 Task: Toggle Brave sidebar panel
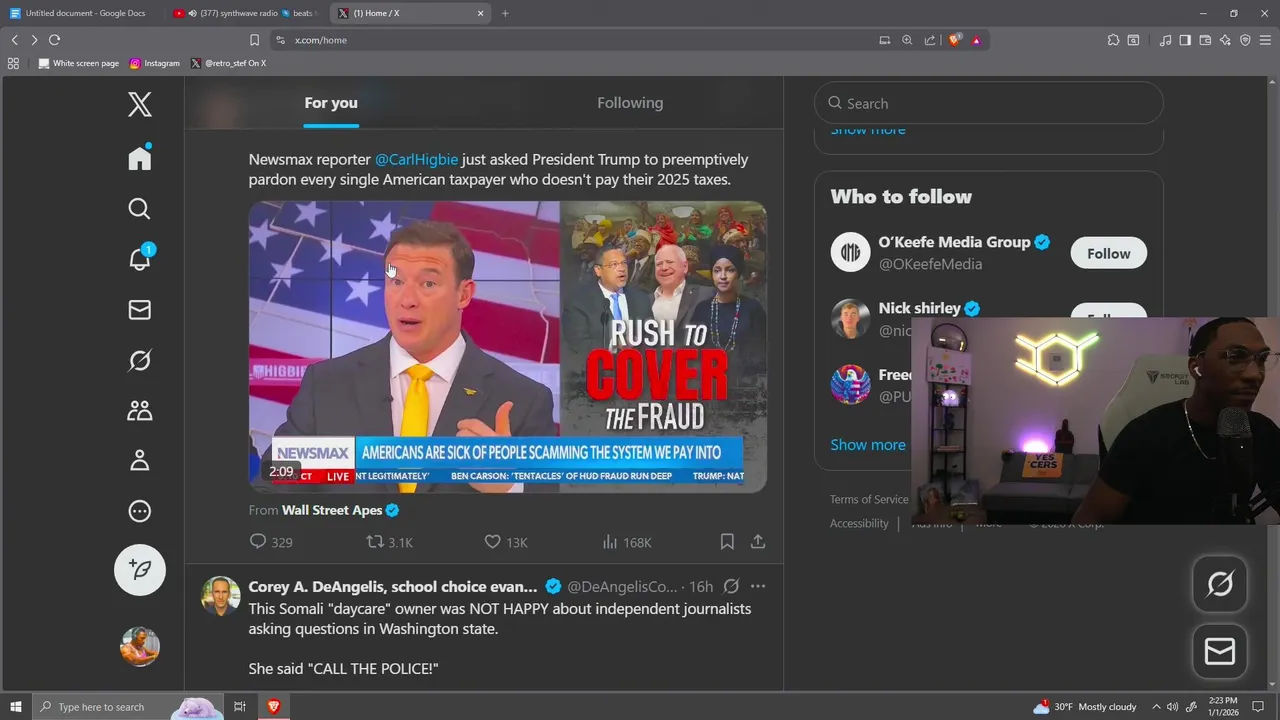1185,40
